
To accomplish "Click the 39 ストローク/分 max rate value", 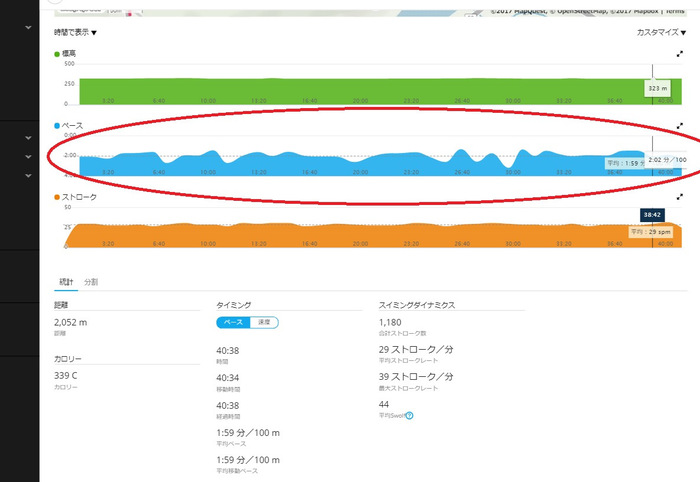I will 416,377.
